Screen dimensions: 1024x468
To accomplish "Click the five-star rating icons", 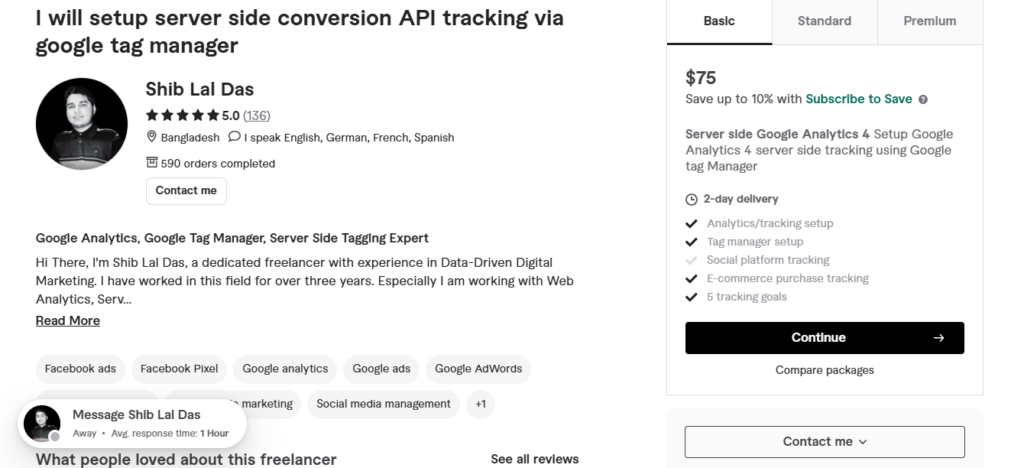I will pyautogui.click(x=182, y=116).
